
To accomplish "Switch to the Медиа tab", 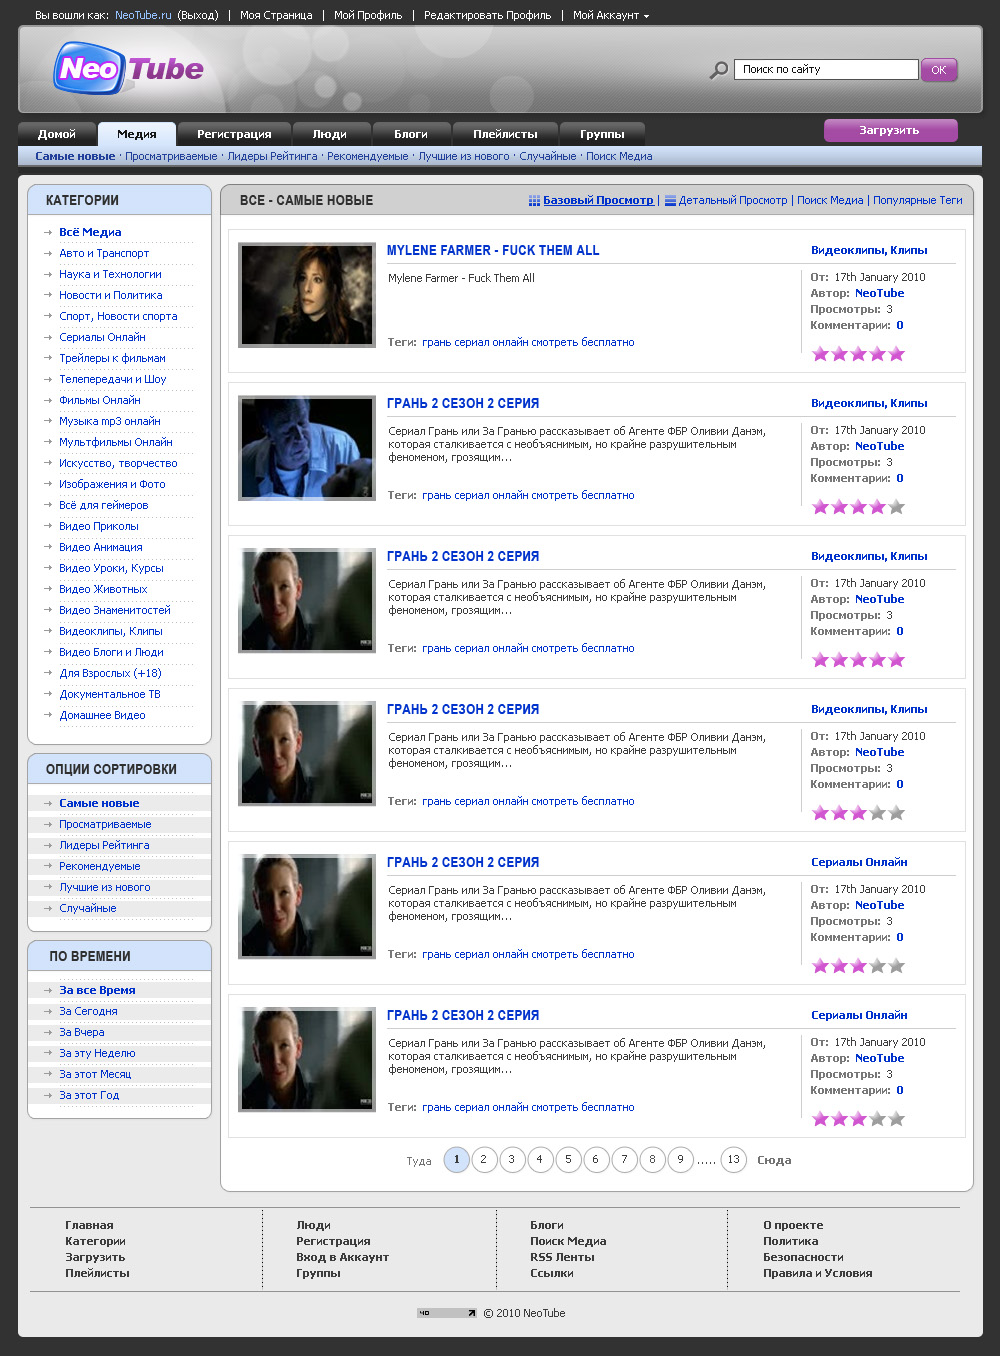I will [x=137, y=134].
